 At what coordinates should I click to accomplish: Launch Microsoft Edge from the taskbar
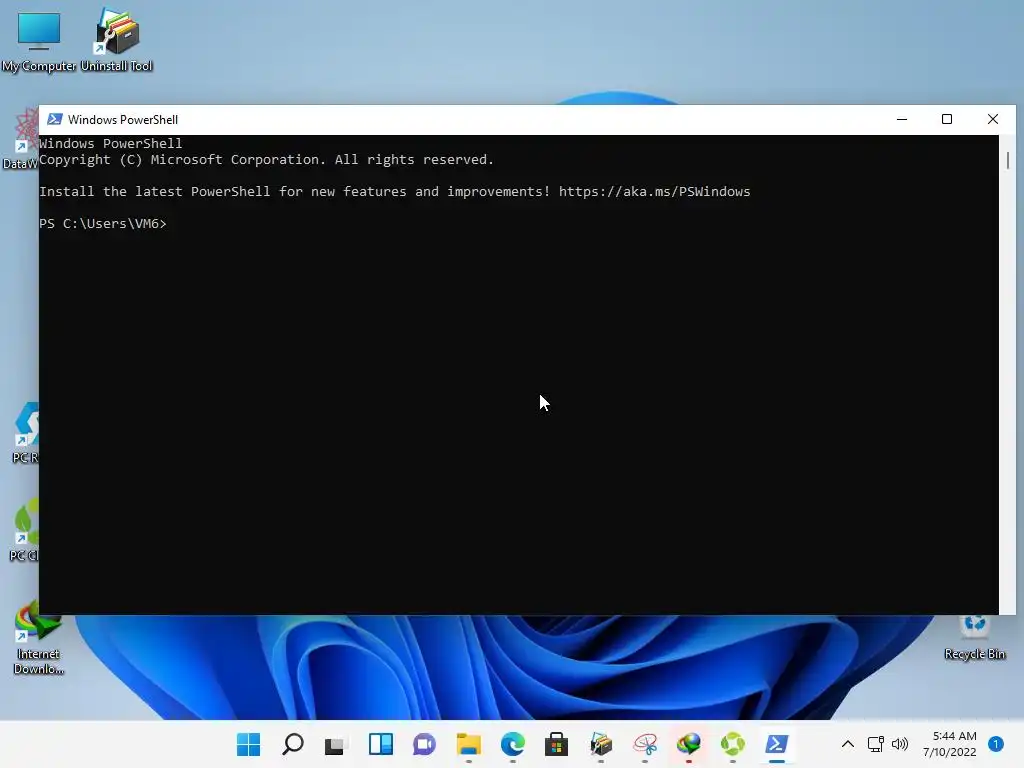pos(513,744)
